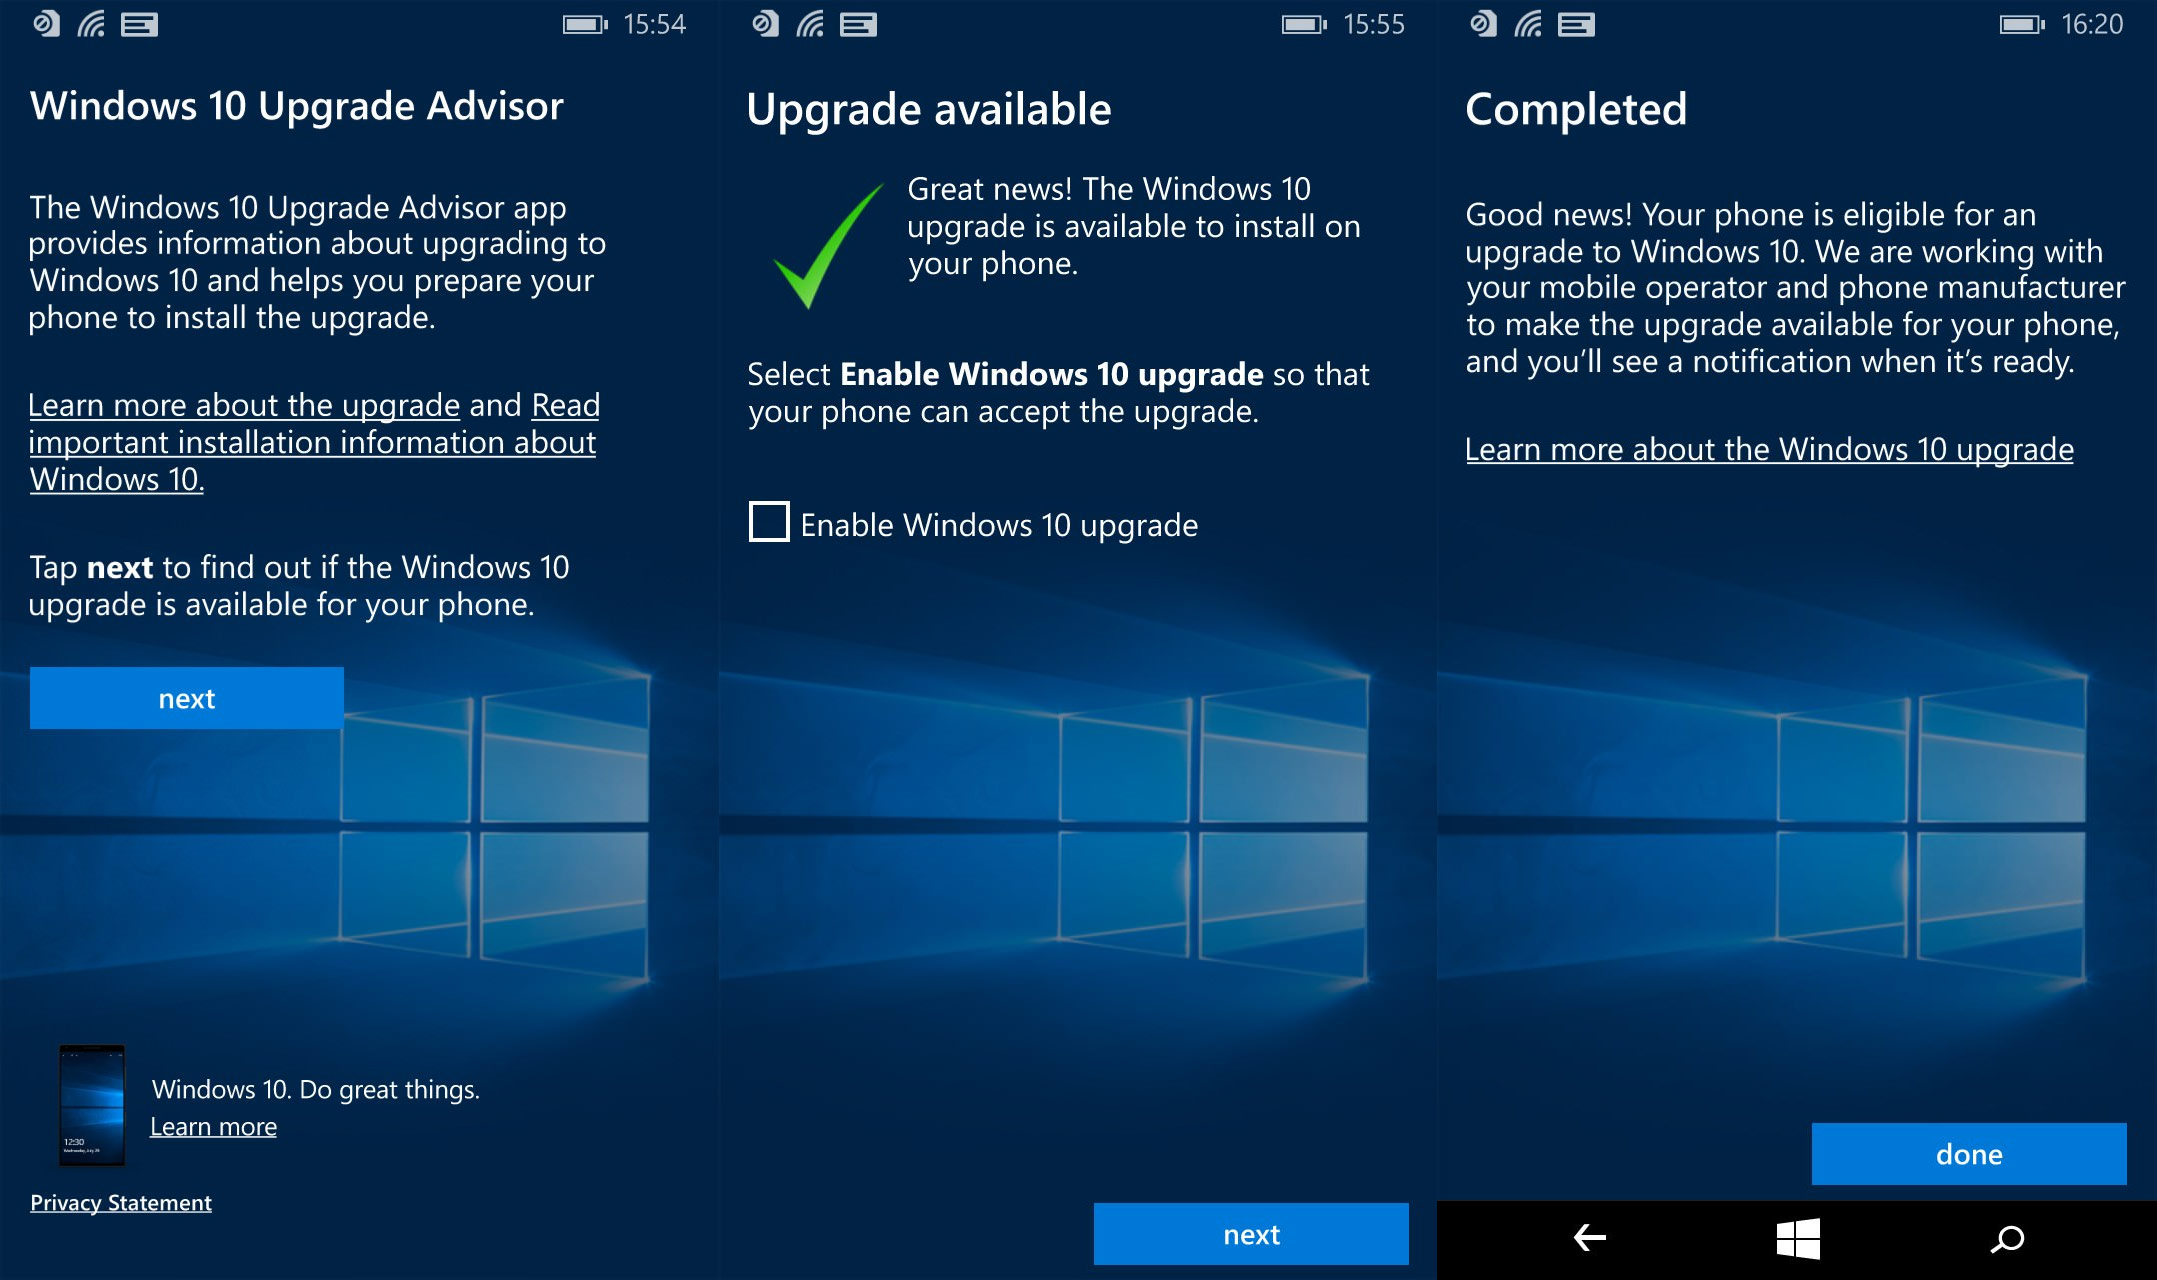Tap the data sense icon on Upgrade available screen

coord(765,24)
